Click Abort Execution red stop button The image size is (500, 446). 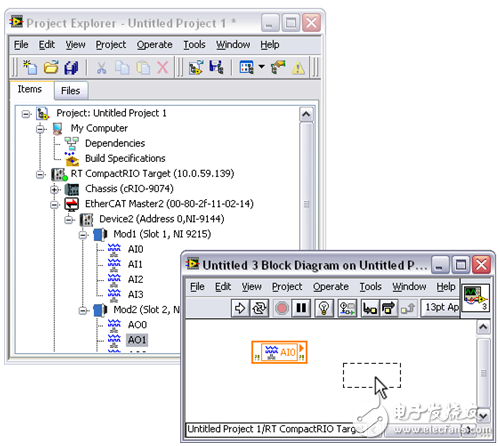282,308
